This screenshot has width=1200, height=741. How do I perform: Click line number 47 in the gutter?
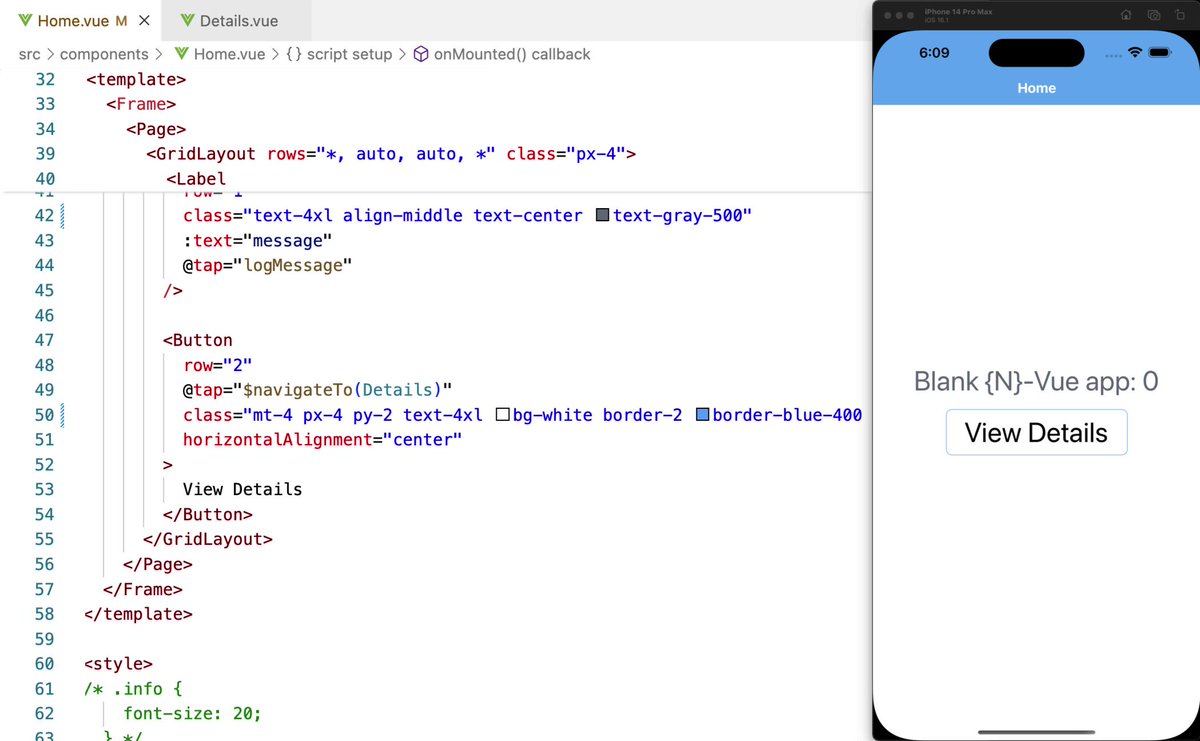tap(44, 340)
